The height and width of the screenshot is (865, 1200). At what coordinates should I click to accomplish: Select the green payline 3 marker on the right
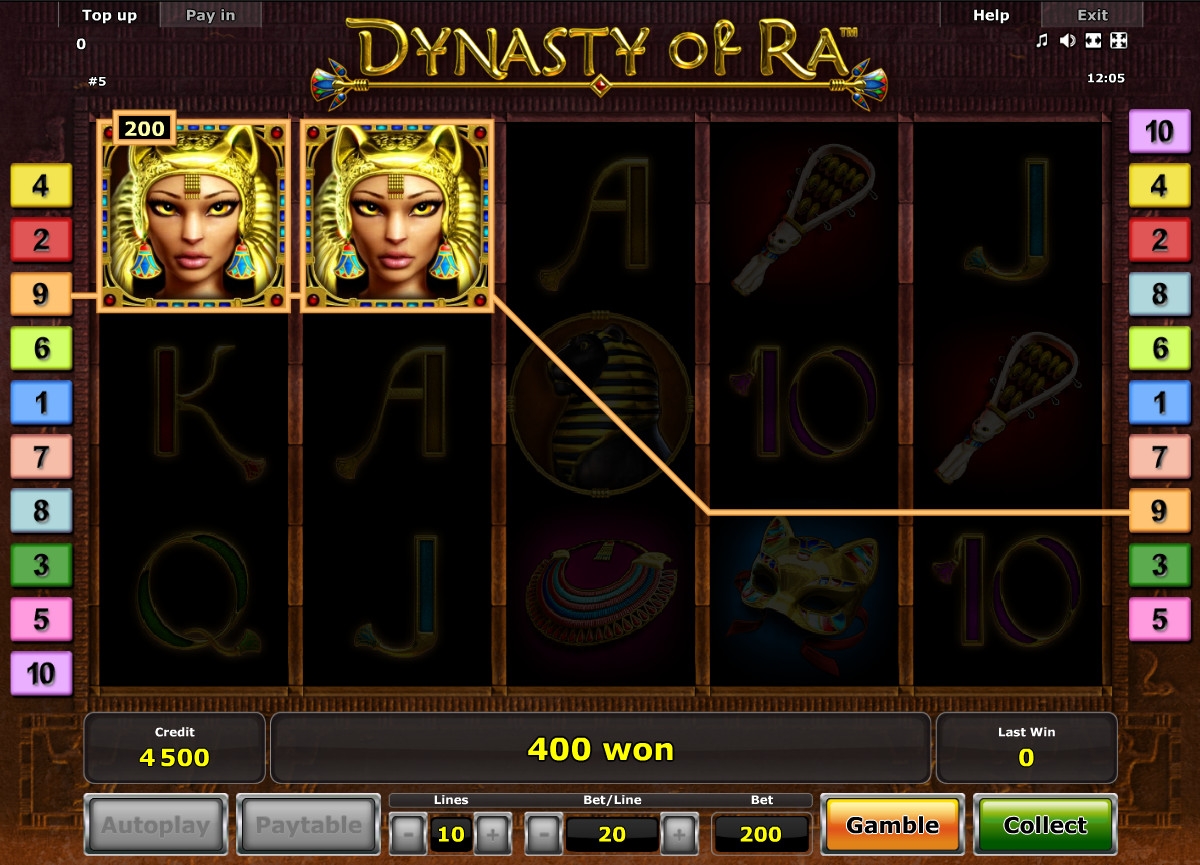point(1159,565)
